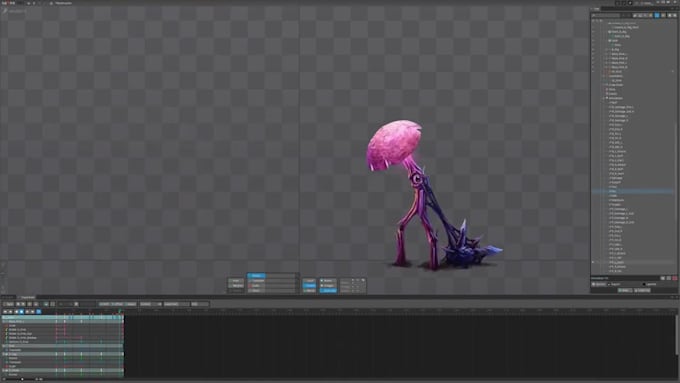Play the animation backward
Image resolution: width=680 pixels, height=383 pixels.
tap(16, 312)
